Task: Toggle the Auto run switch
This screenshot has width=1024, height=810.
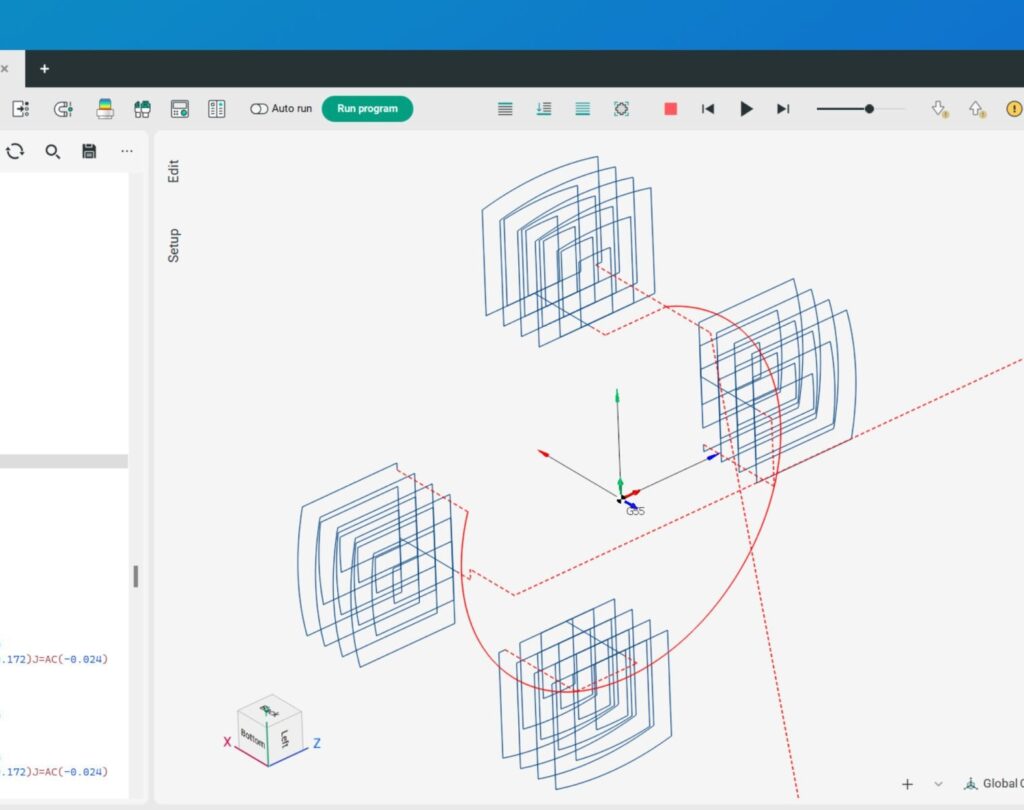Action: click(x=260, y=109)
